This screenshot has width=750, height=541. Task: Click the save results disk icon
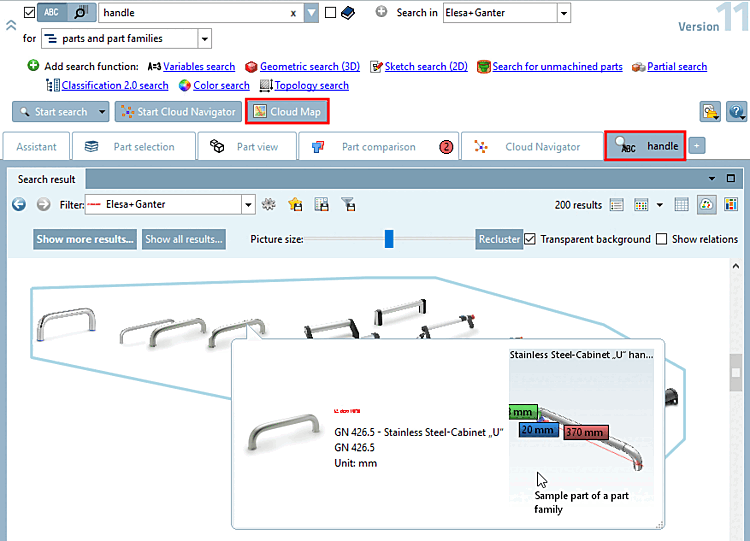tap(321, 205)
